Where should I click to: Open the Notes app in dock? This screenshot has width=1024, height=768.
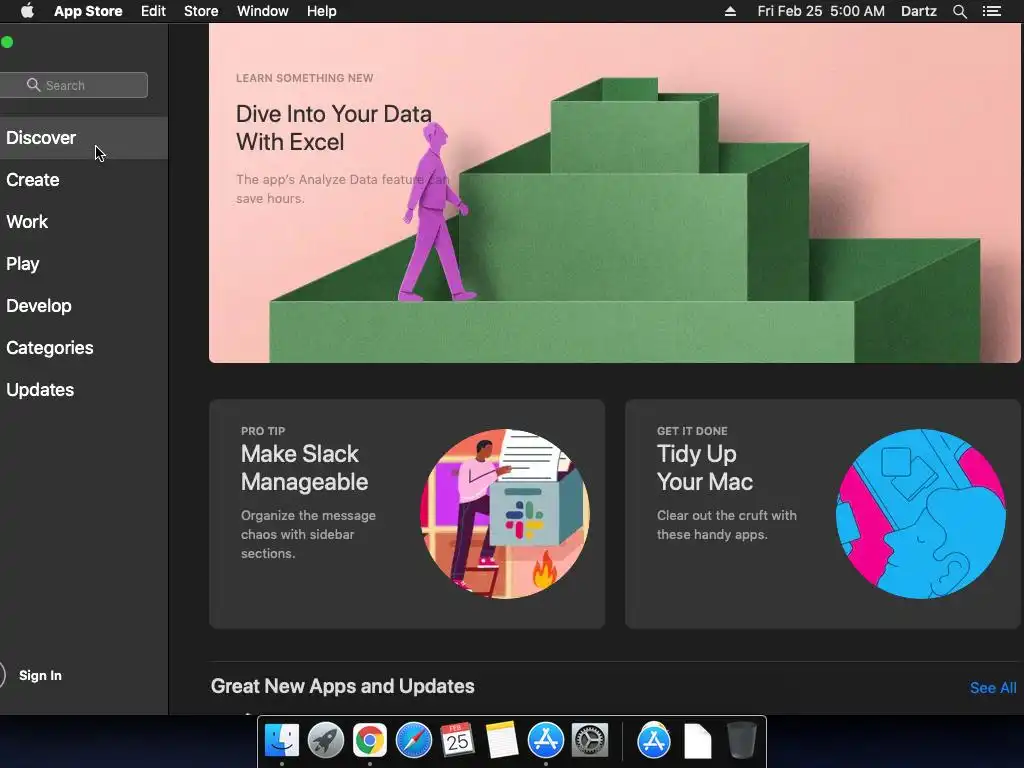(x=502, y=741)
